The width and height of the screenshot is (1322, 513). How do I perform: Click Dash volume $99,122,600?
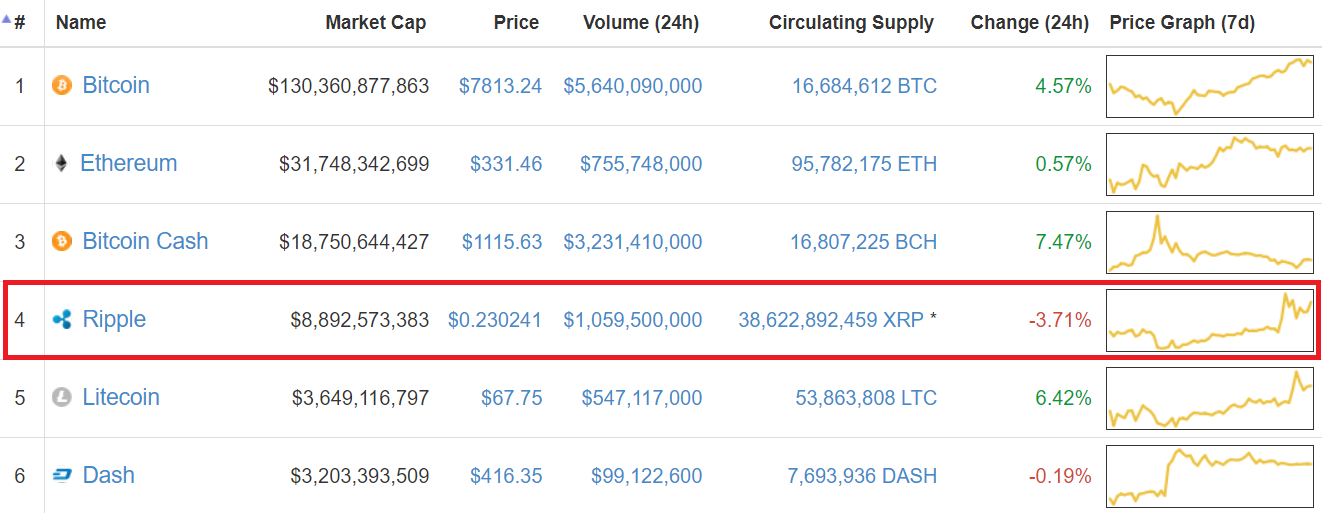647,476
